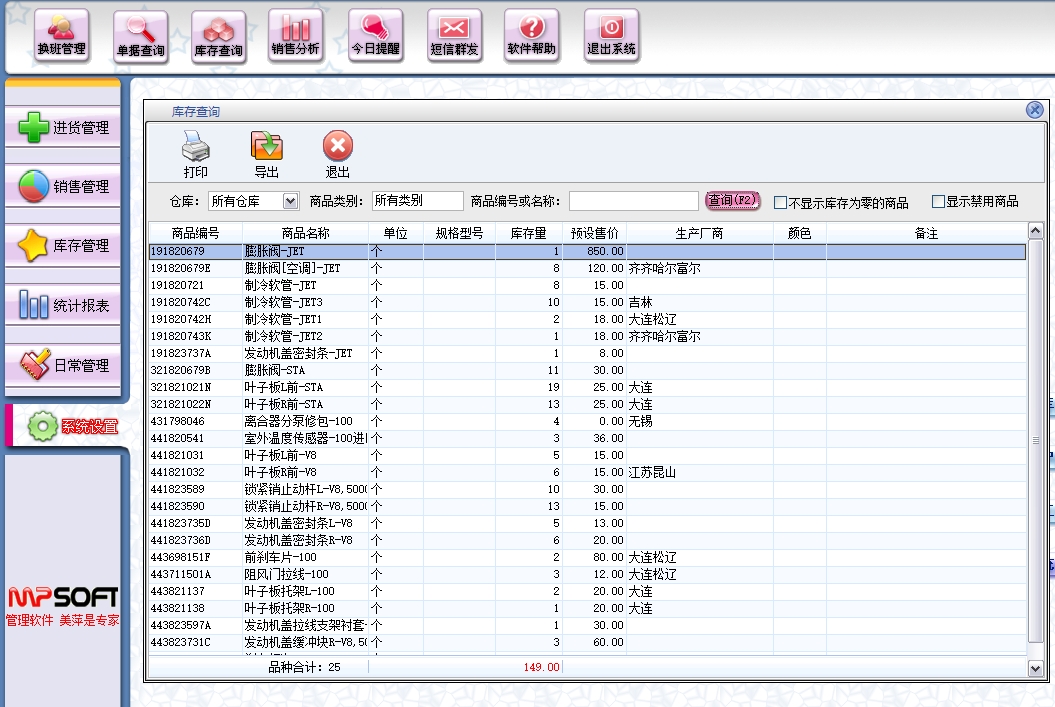Click the 导出 export icon

click(266, 148)
